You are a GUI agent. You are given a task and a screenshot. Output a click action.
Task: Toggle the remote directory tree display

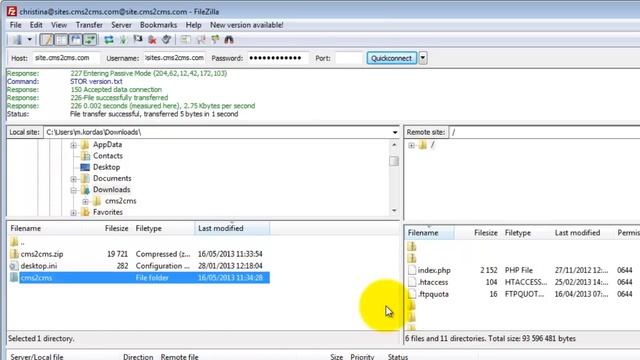tap(76, 40)
